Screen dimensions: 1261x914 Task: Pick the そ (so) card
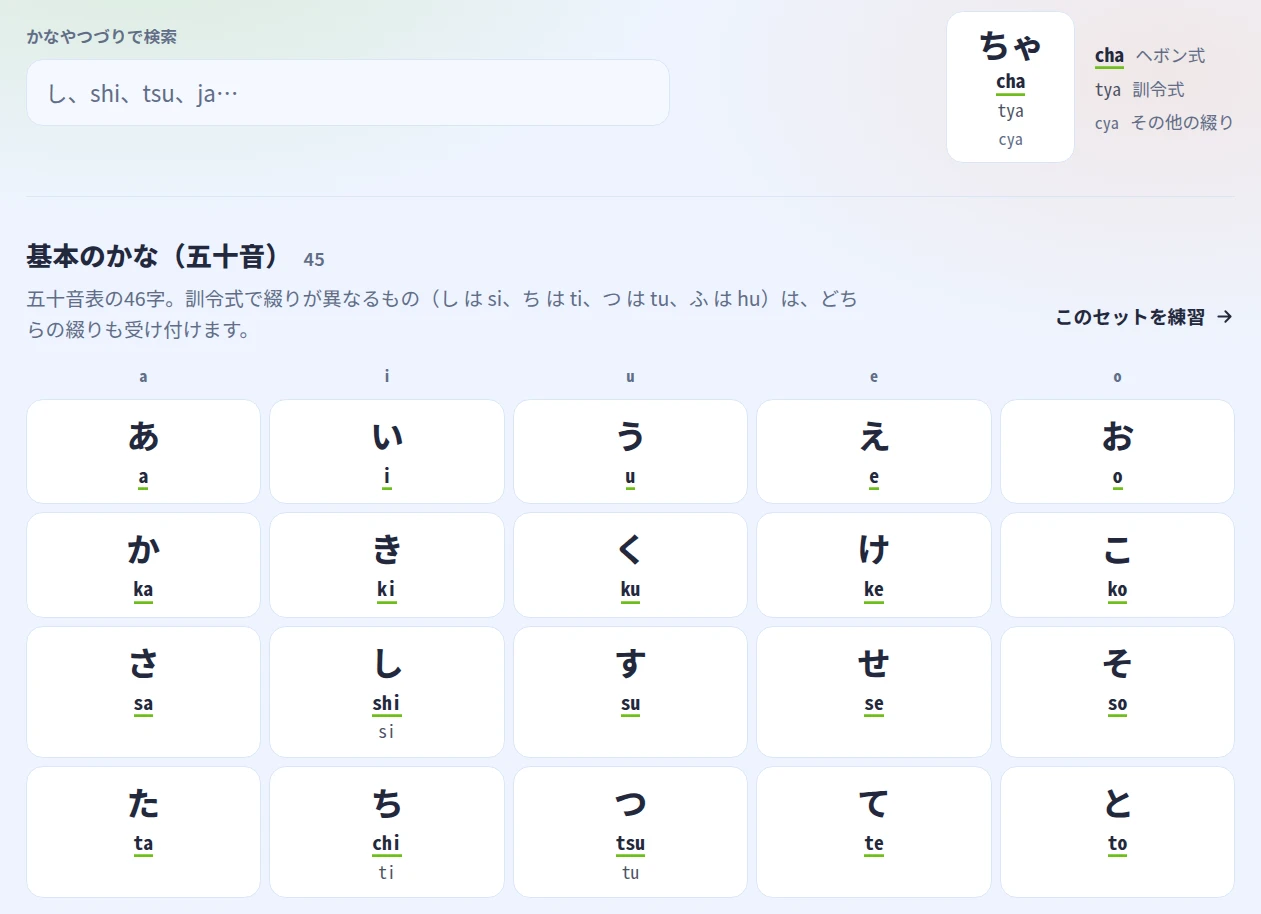click(x=1117, y=692)
